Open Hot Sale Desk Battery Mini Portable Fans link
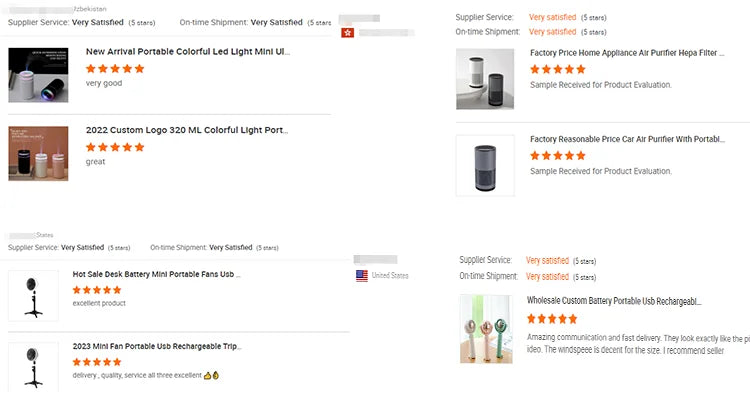The width and height of the screenshot is (750, 400). 156,274
